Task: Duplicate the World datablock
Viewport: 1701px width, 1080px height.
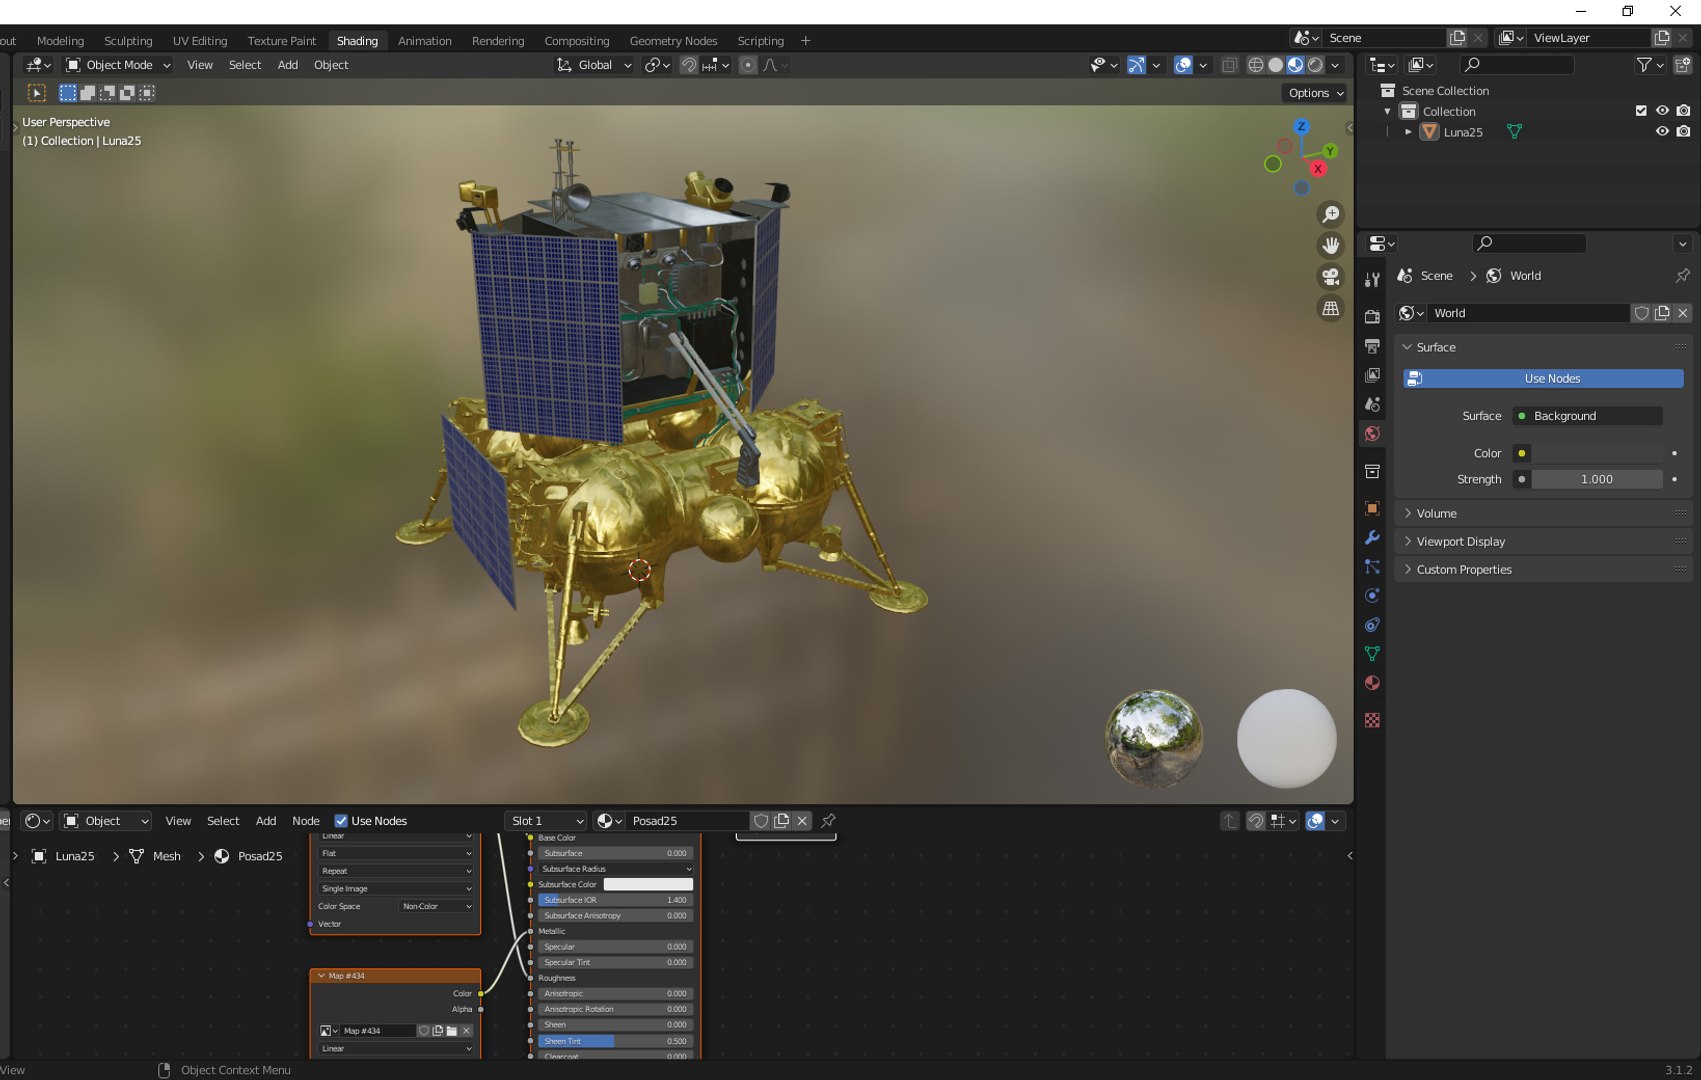Action: 1662,313
